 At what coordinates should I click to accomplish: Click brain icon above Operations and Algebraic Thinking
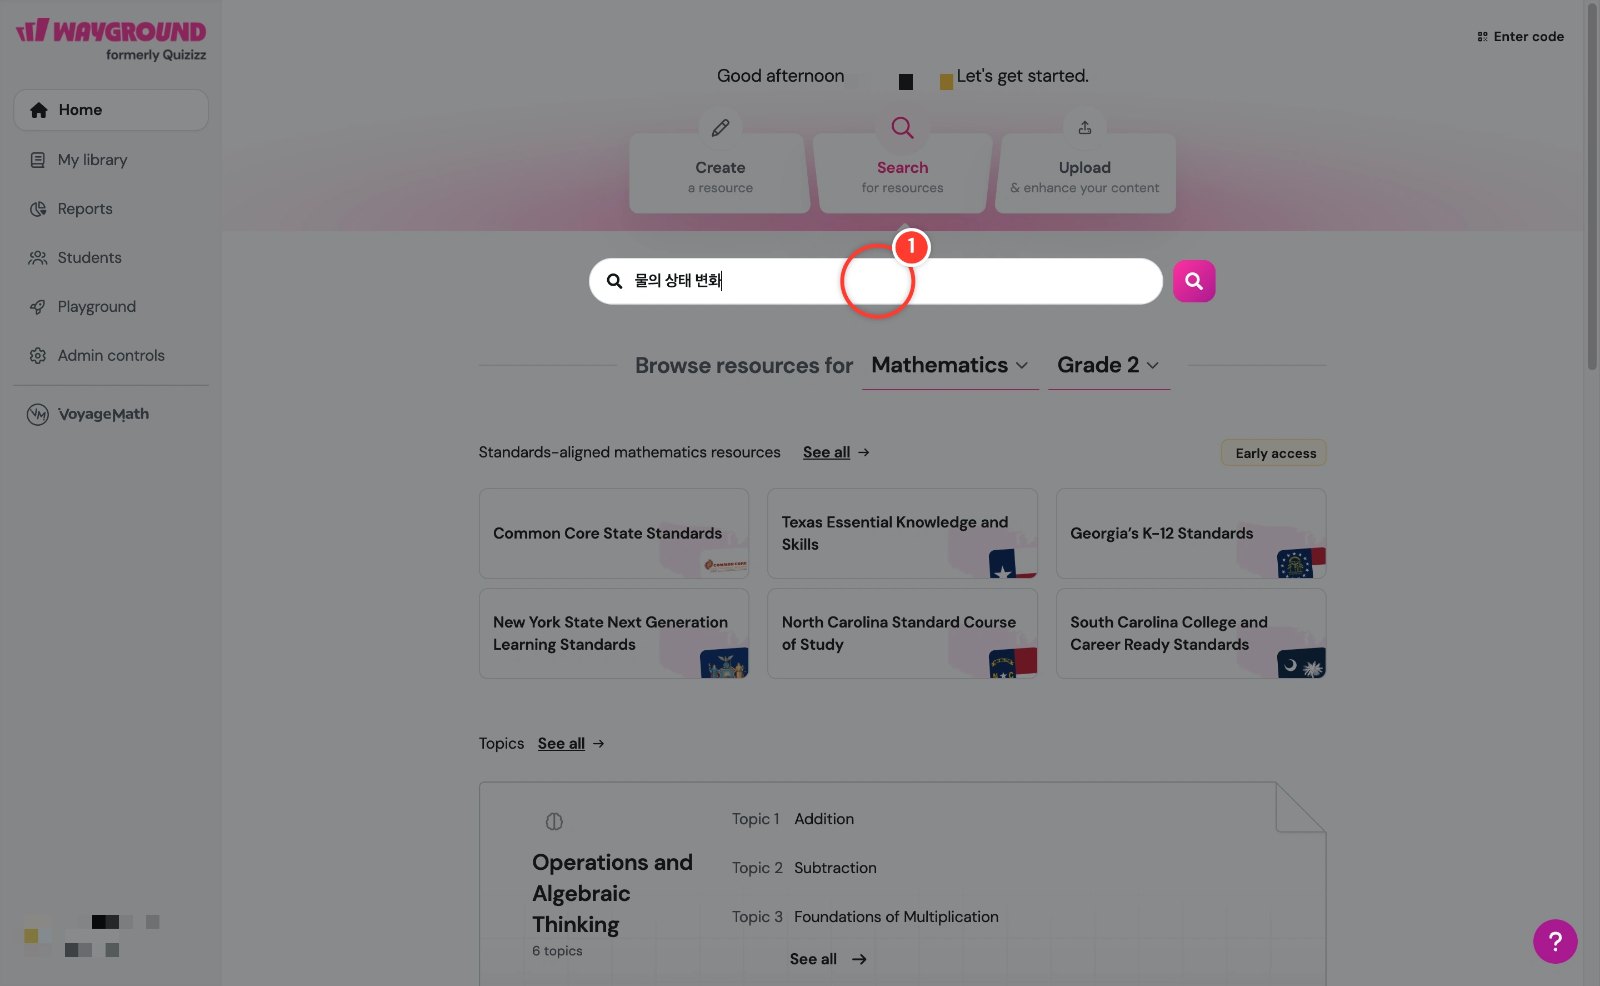554,822
